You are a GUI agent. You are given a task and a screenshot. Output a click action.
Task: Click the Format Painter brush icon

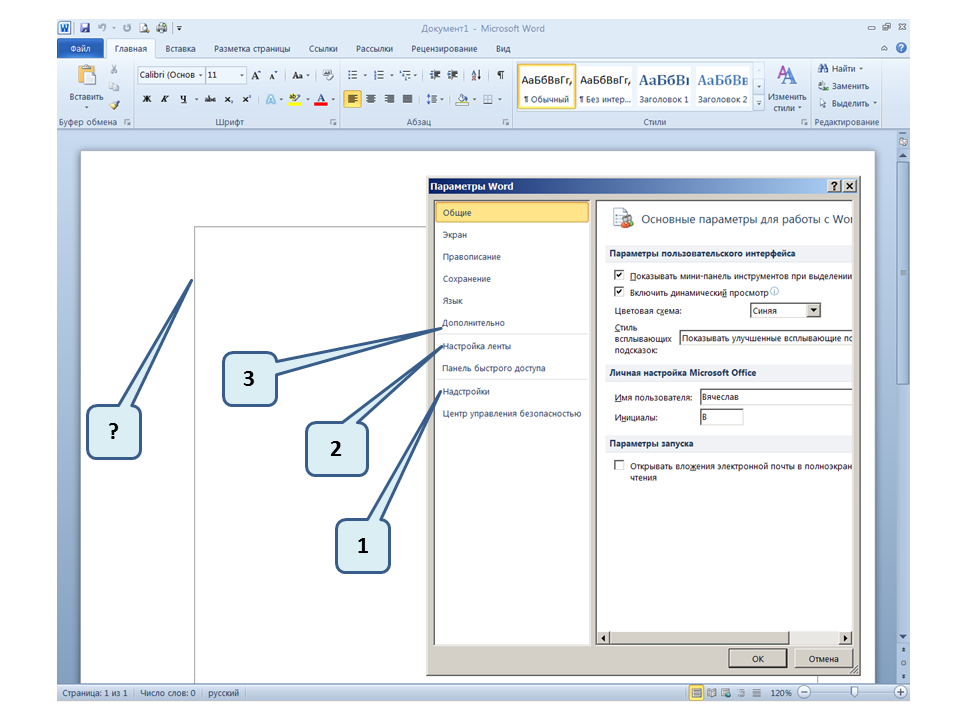point(114,104)
